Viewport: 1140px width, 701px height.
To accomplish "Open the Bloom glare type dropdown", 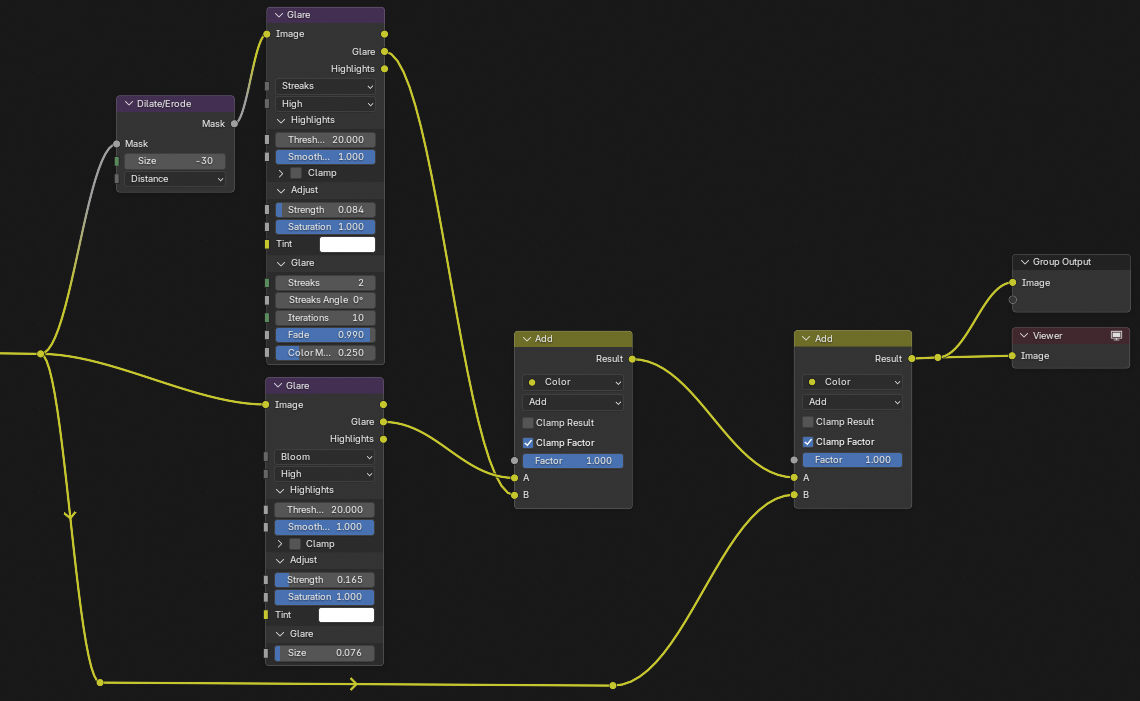I will [324, 457].
